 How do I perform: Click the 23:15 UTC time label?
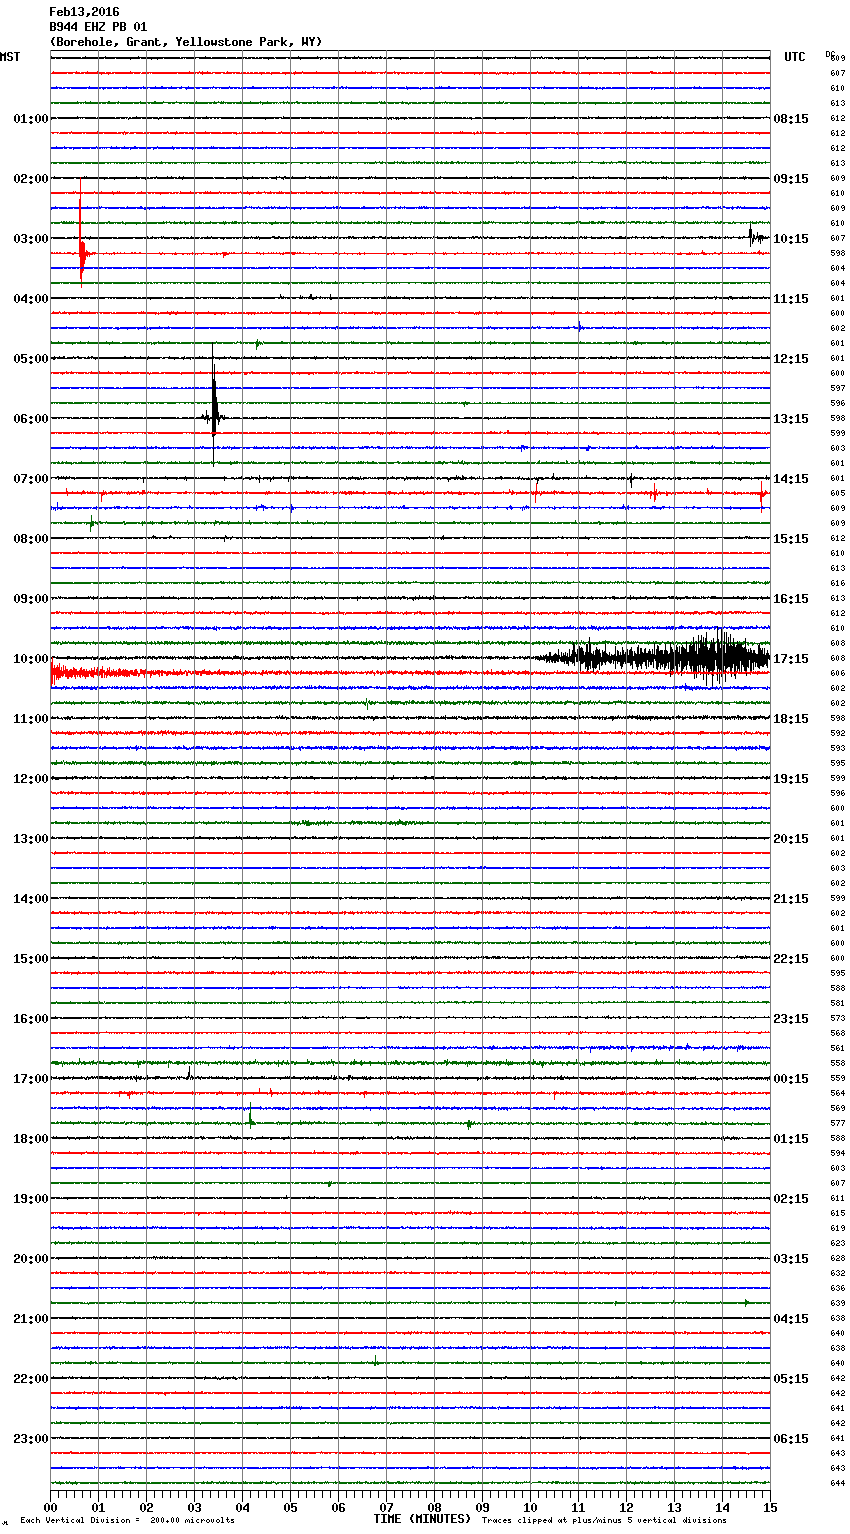click(x=791, y=1019)
